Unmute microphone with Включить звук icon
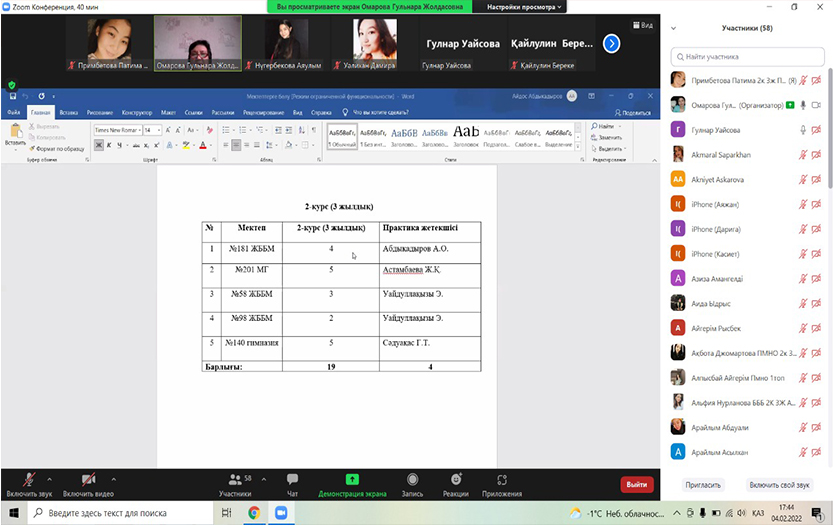The width and height of the screenshot is (833, 525). pos(29,480)
